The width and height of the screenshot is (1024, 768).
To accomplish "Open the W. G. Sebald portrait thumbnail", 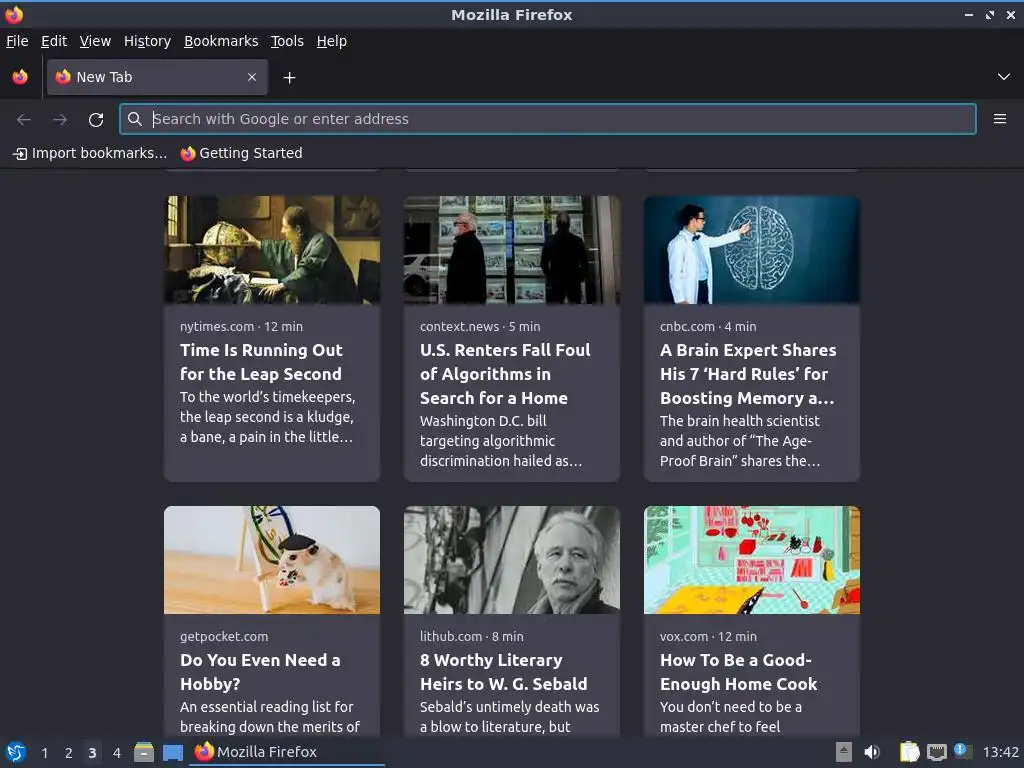I will pos(511,560).
